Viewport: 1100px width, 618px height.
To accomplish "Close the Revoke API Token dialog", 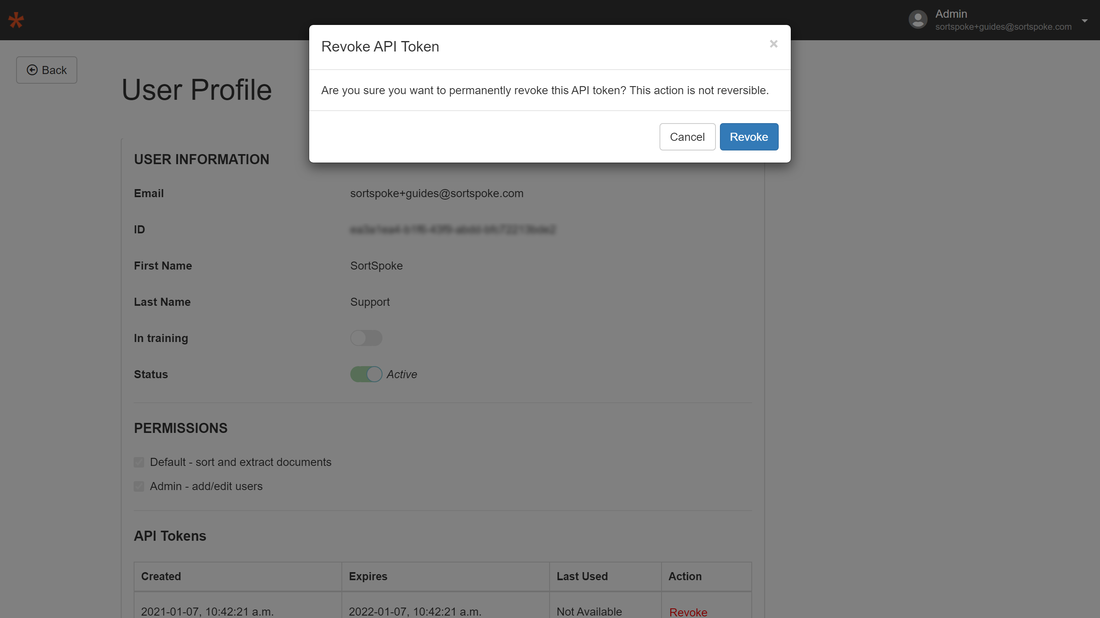I will pyautogui.click(x=773, y=44).
